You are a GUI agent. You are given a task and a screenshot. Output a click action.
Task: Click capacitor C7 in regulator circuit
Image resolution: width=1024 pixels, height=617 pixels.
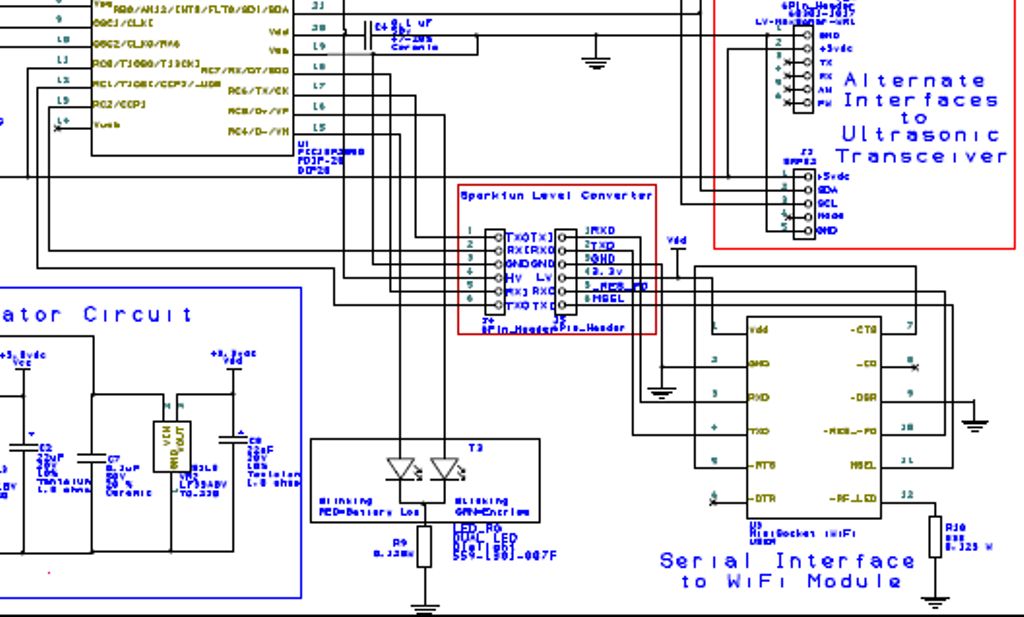pyautogui.click(x=92, y=458)
